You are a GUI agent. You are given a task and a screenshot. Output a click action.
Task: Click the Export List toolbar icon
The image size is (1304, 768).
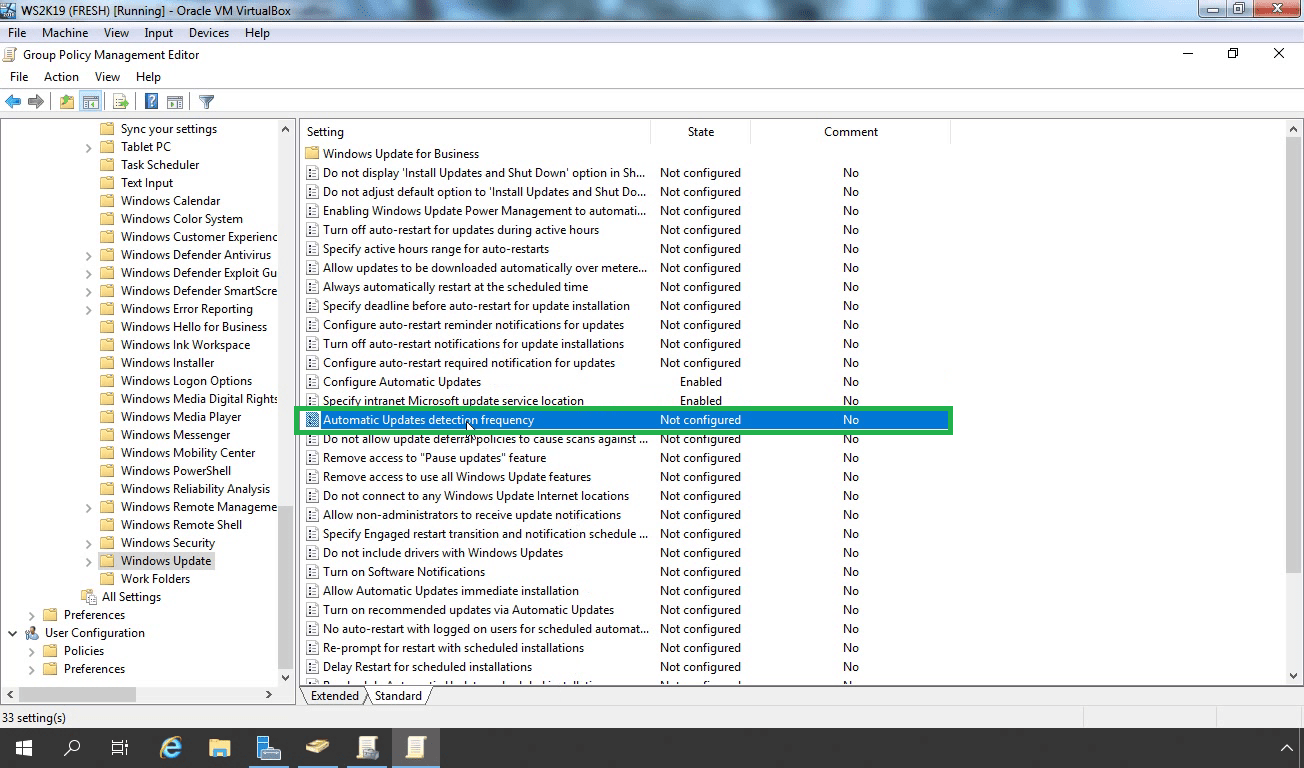pos(120,102)
